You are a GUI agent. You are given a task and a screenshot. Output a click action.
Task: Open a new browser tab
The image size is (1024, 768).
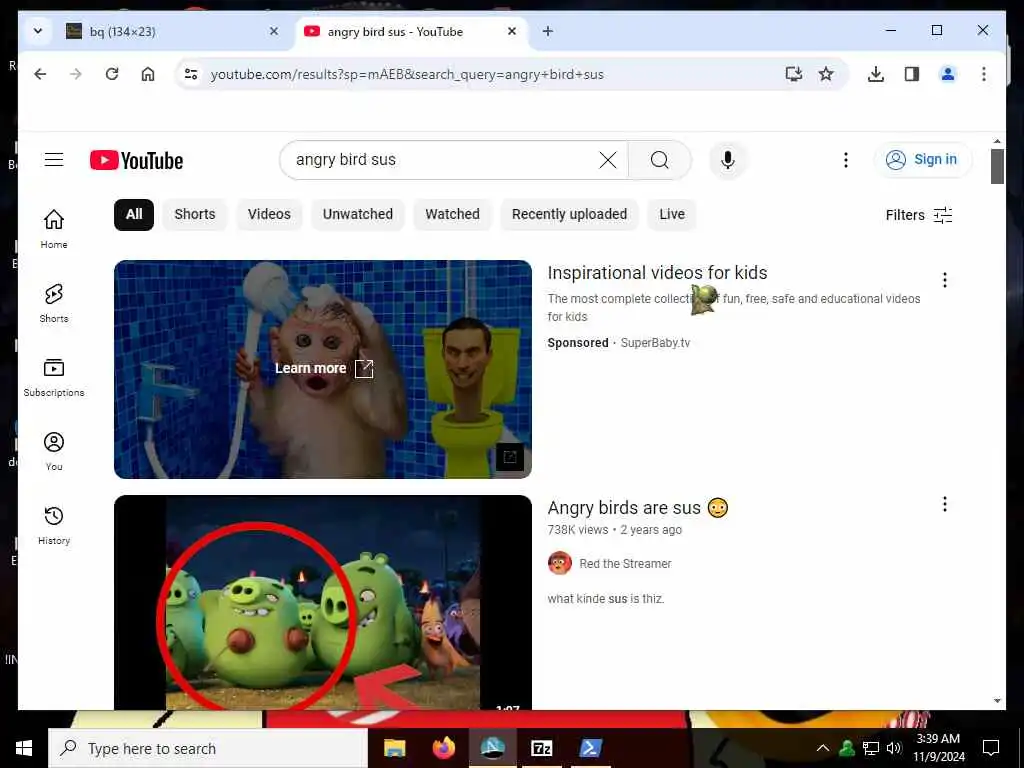tap(548, 31)
